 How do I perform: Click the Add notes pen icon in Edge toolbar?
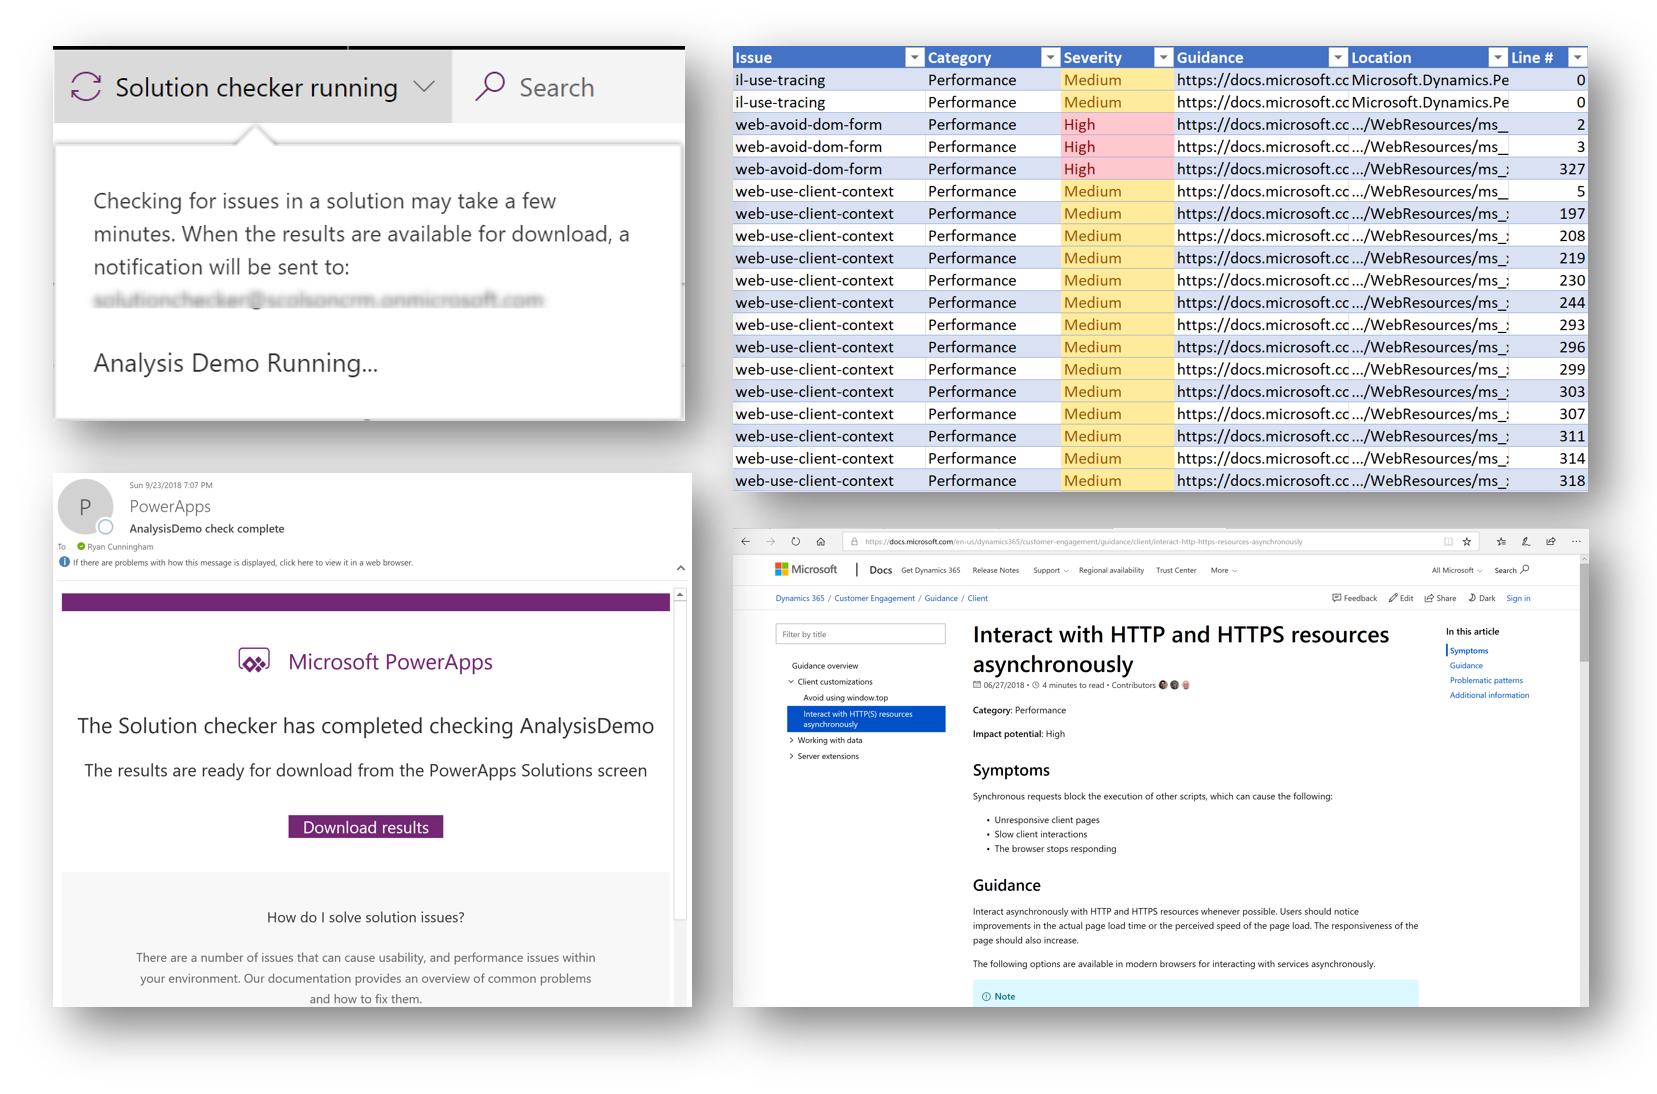(1524, 540)
